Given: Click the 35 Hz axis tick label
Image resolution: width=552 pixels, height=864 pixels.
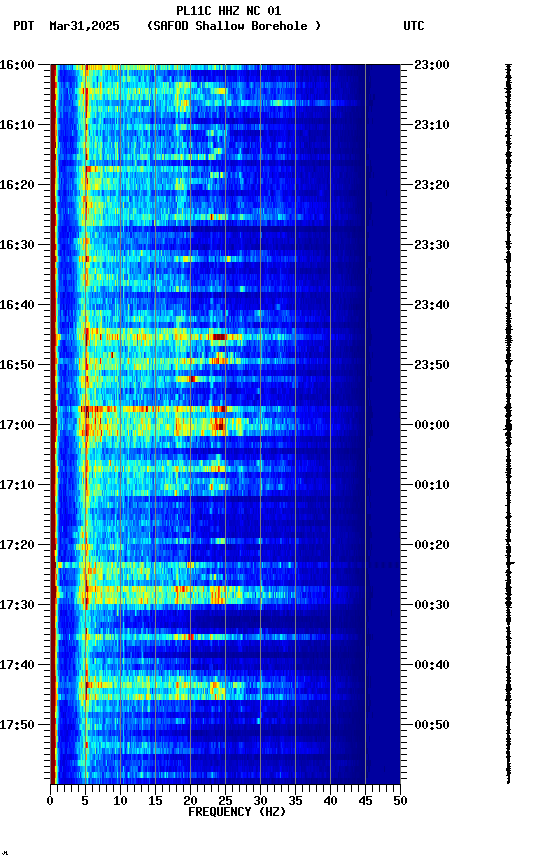Looking at the screenshot, I should pos(295,801).
